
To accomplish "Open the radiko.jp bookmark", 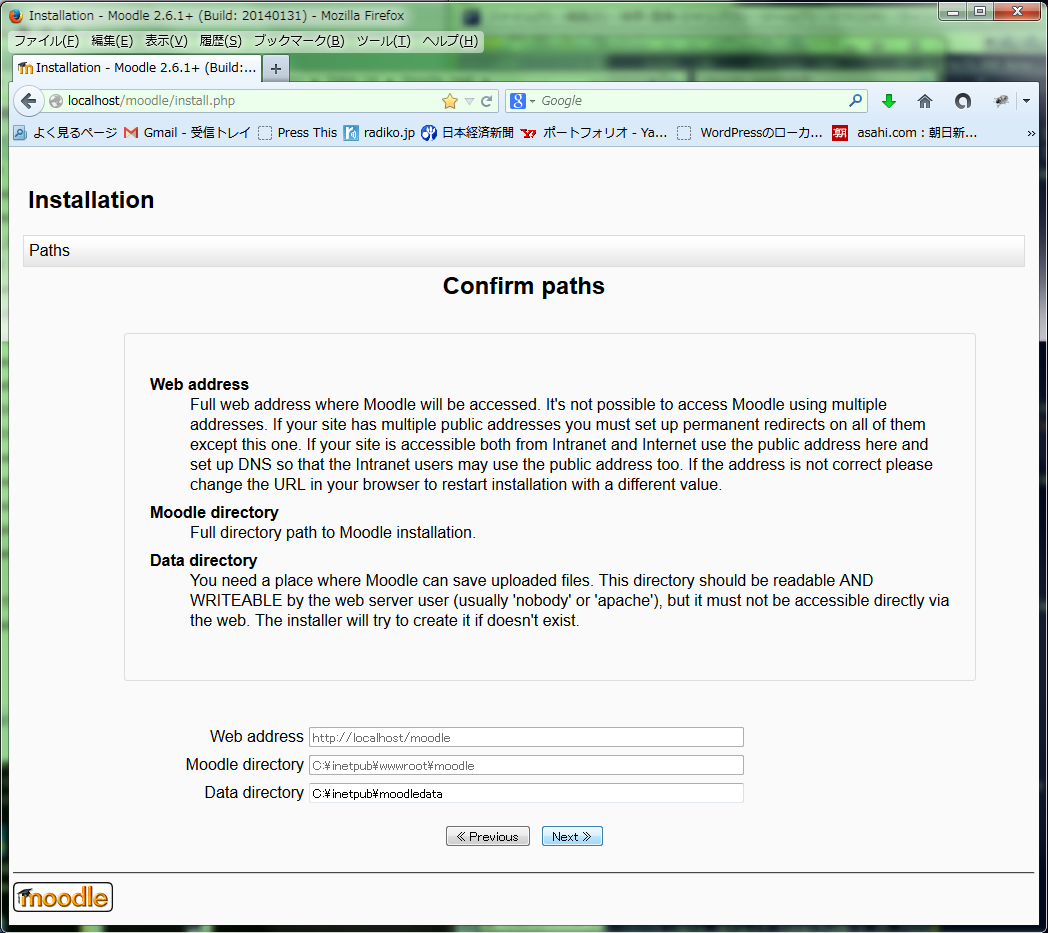I will (380, 133).
